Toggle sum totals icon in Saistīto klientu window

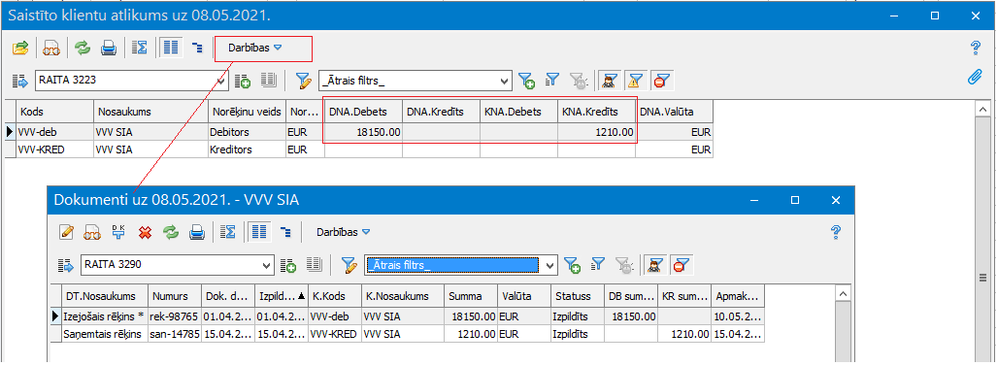(139, 48)
